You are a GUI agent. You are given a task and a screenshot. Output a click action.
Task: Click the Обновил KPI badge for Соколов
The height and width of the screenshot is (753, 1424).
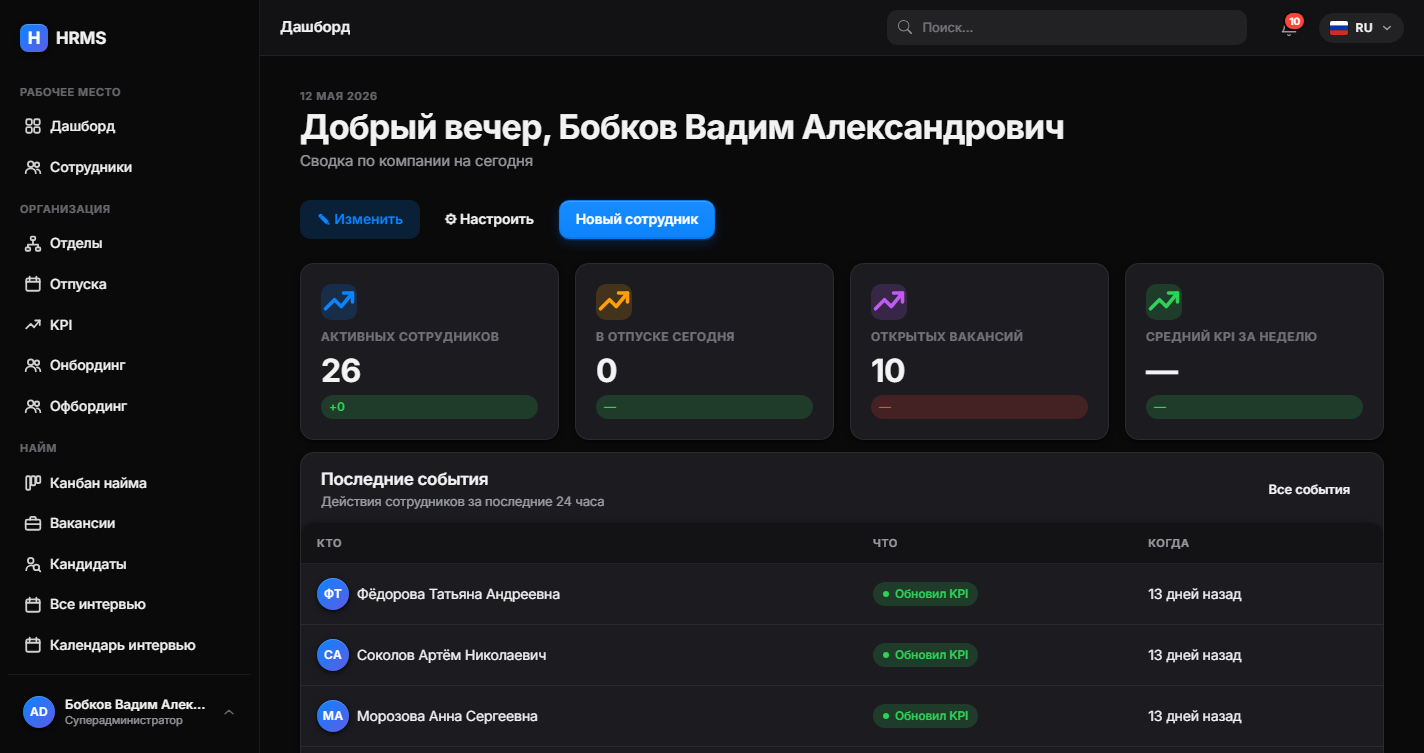(925, 655)
